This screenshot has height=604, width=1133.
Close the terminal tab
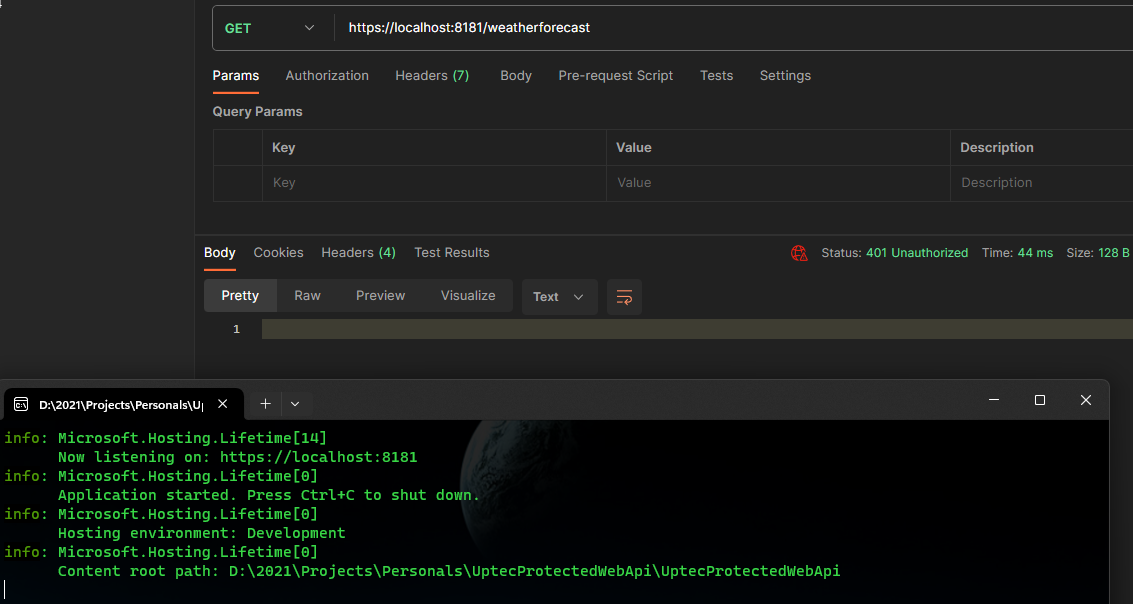223,404
